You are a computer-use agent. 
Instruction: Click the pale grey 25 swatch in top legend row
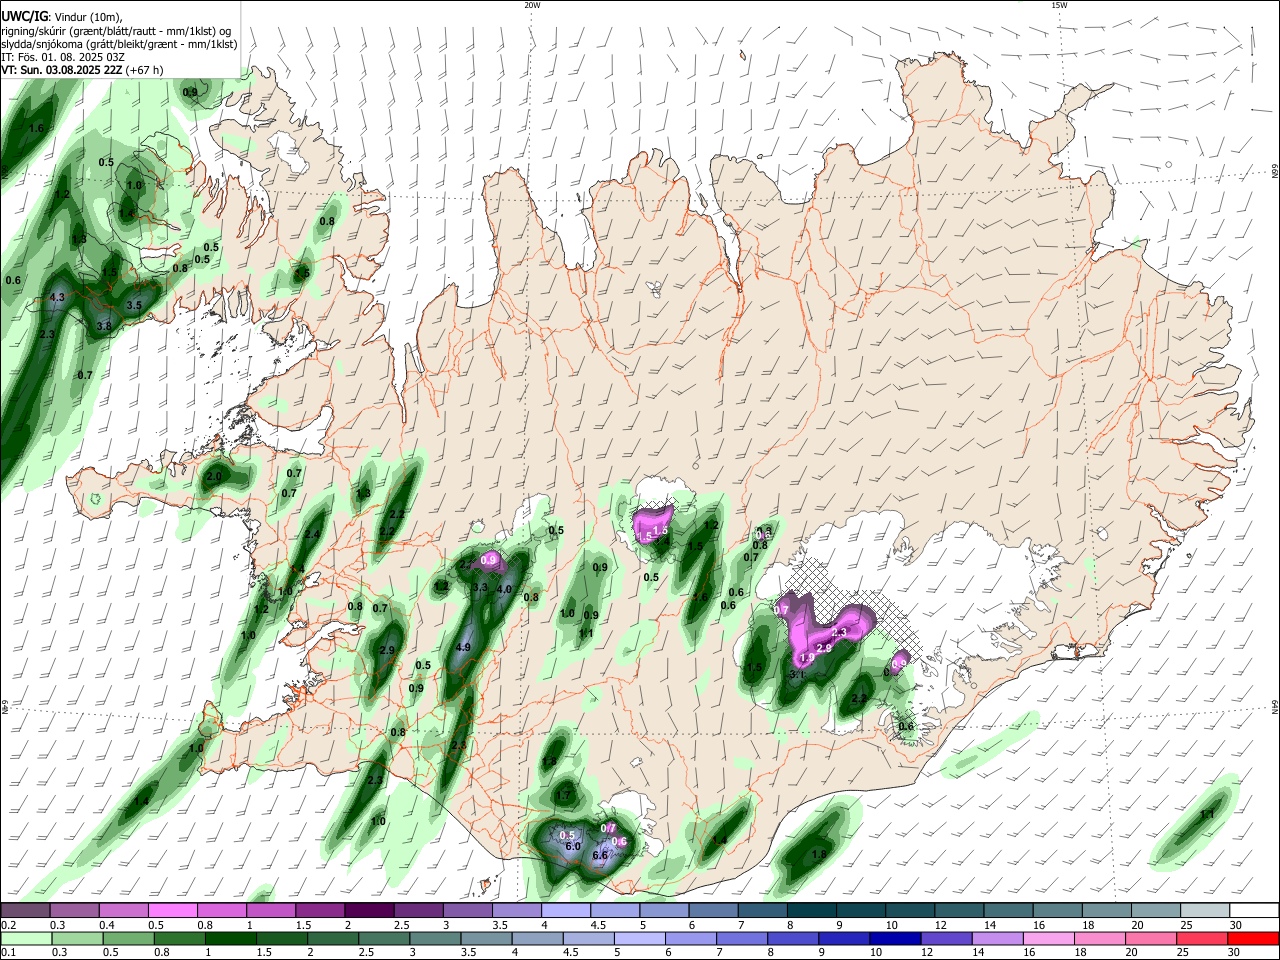(x=1205, y=911)
